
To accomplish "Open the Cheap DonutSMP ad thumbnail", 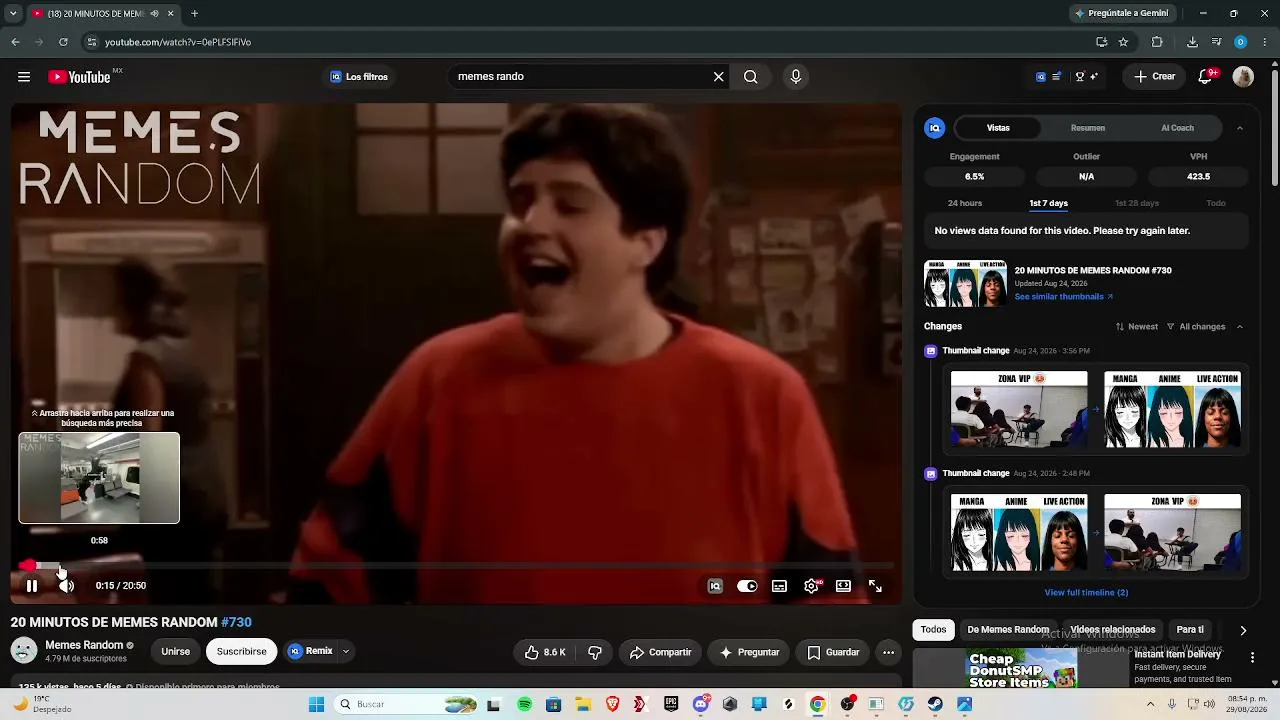I will [x=1021, y=669].
